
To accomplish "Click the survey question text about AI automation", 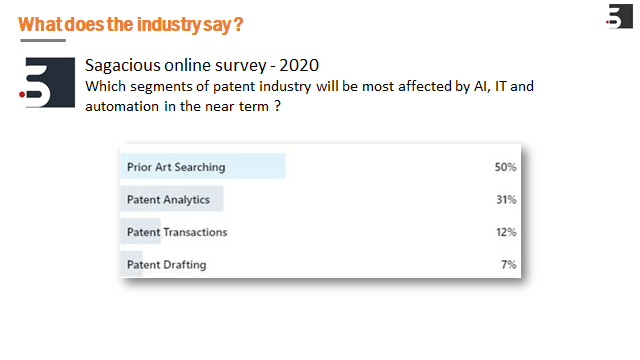I will click(309, 96).
